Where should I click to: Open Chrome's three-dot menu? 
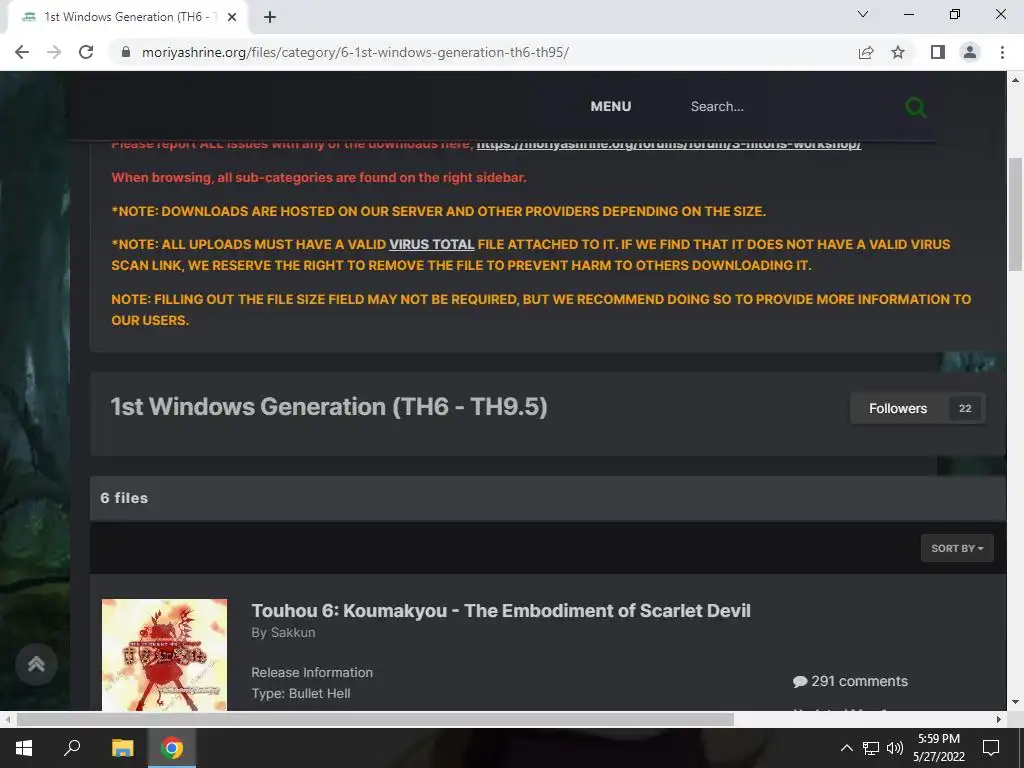[x=1002, y=52]
